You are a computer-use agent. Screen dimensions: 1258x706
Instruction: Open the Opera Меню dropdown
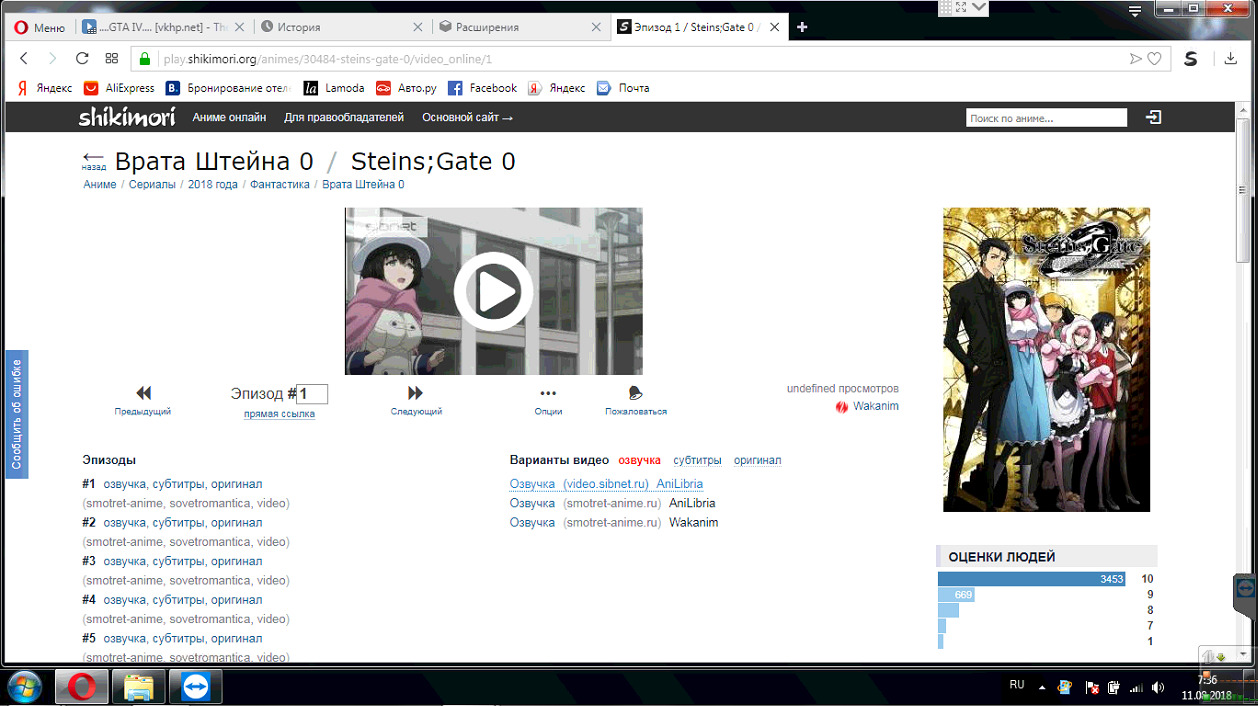point(39,27)
